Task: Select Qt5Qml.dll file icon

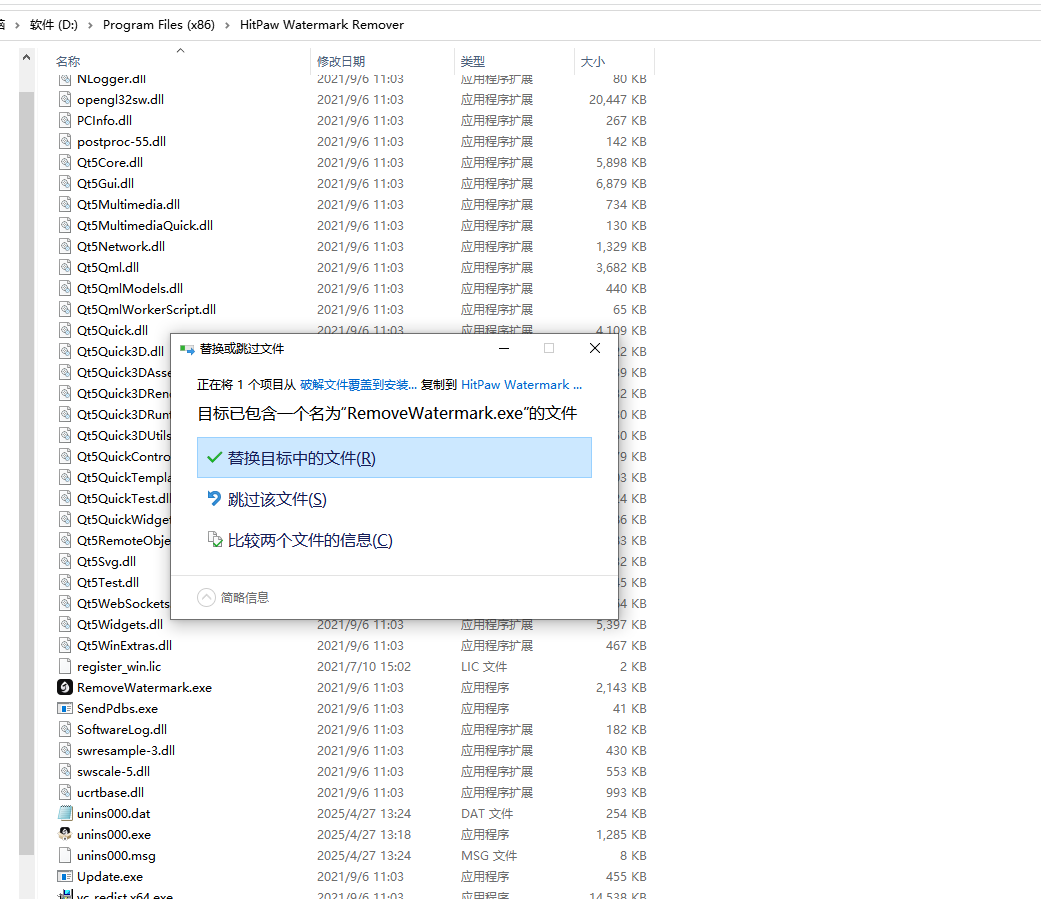Action: click(x=64, y=268)
